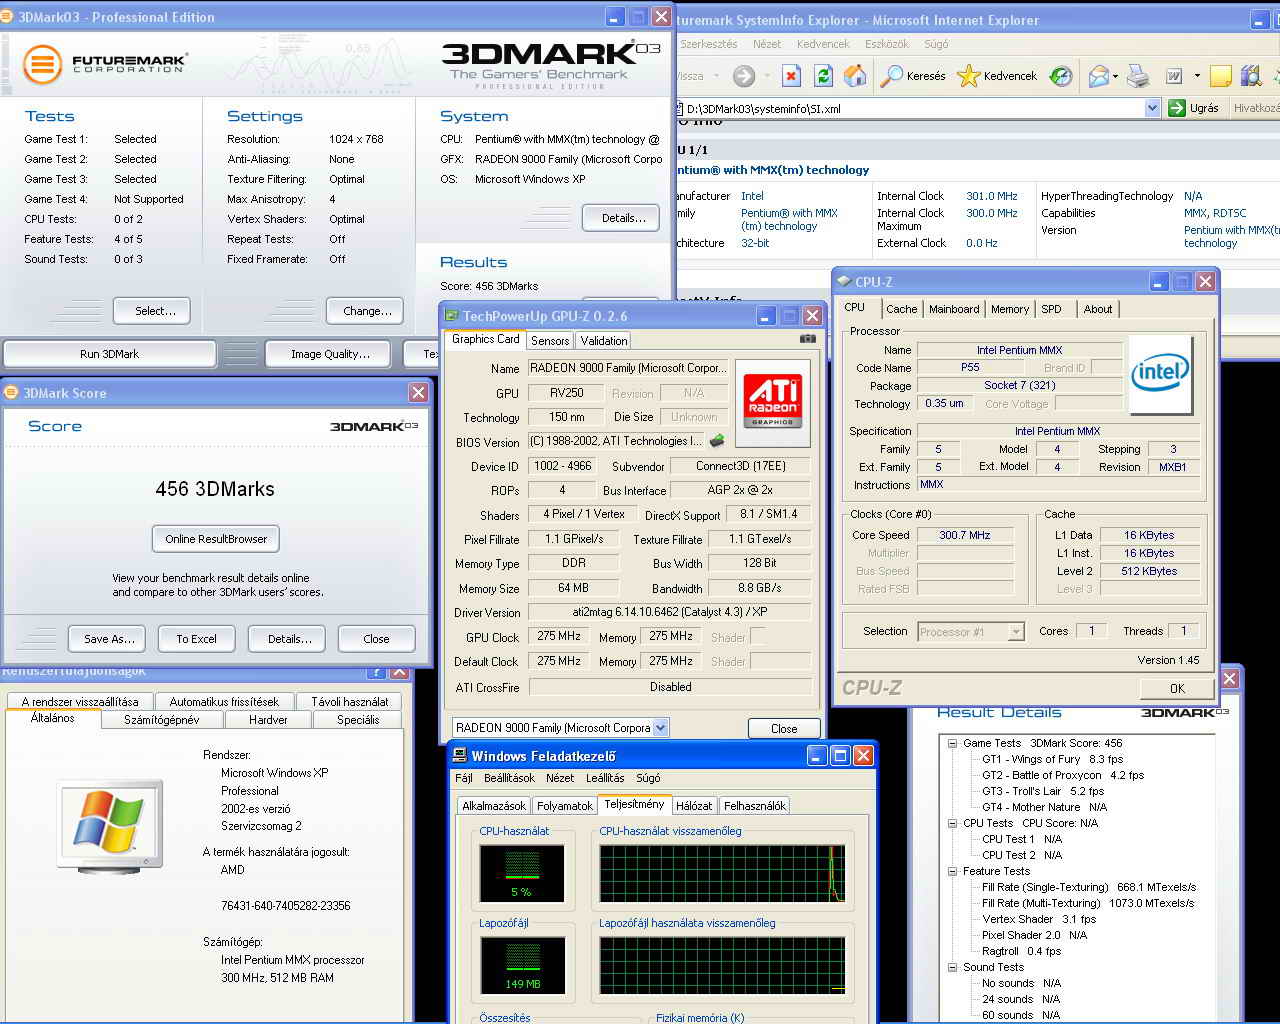Screen dimensions: 1280x1024
Task: Click the Close button in GPU-Z
Action: (784, 728)
